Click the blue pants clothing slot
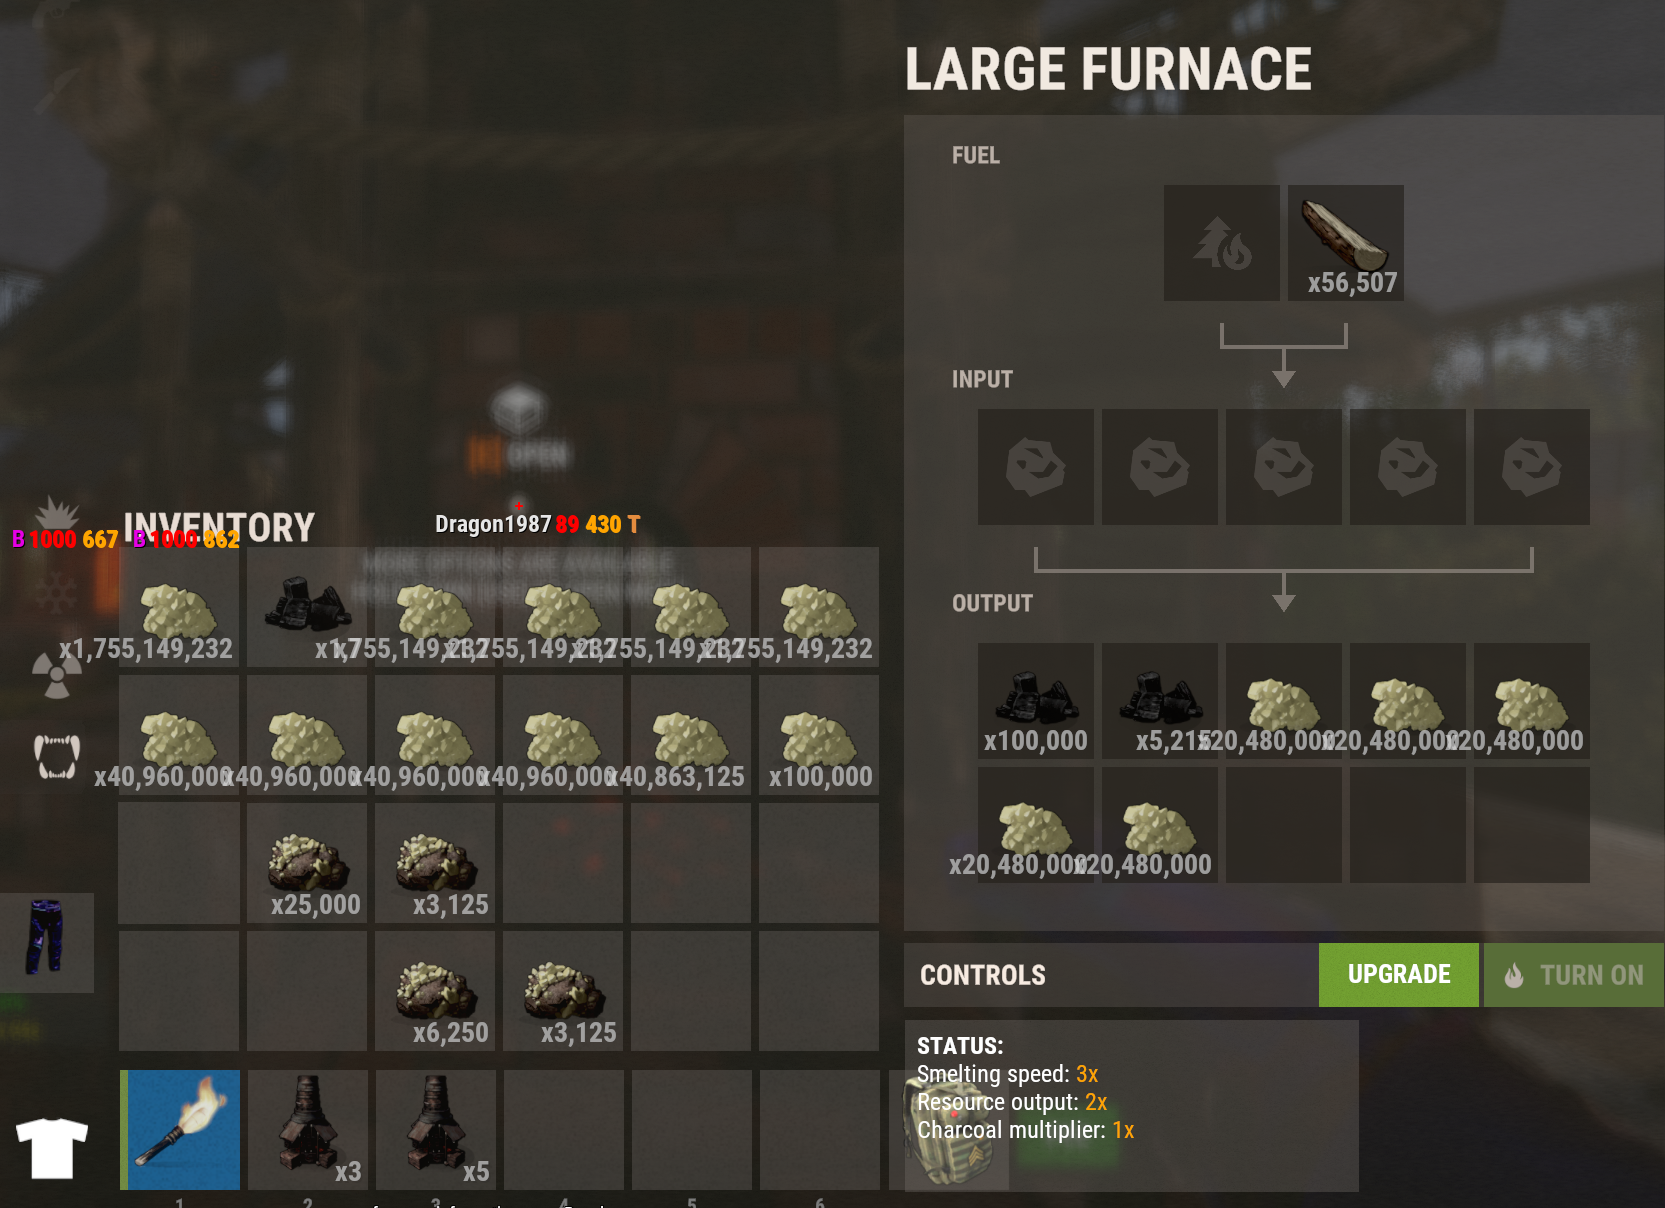The height and width of the screenshot is (1208, 1665). 46,942
